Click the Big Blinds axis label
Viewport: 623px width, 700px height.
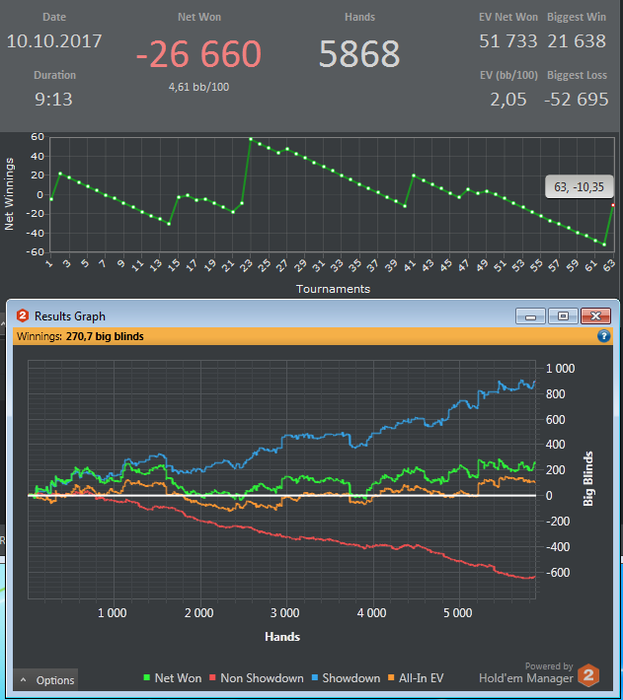[588, 478]
